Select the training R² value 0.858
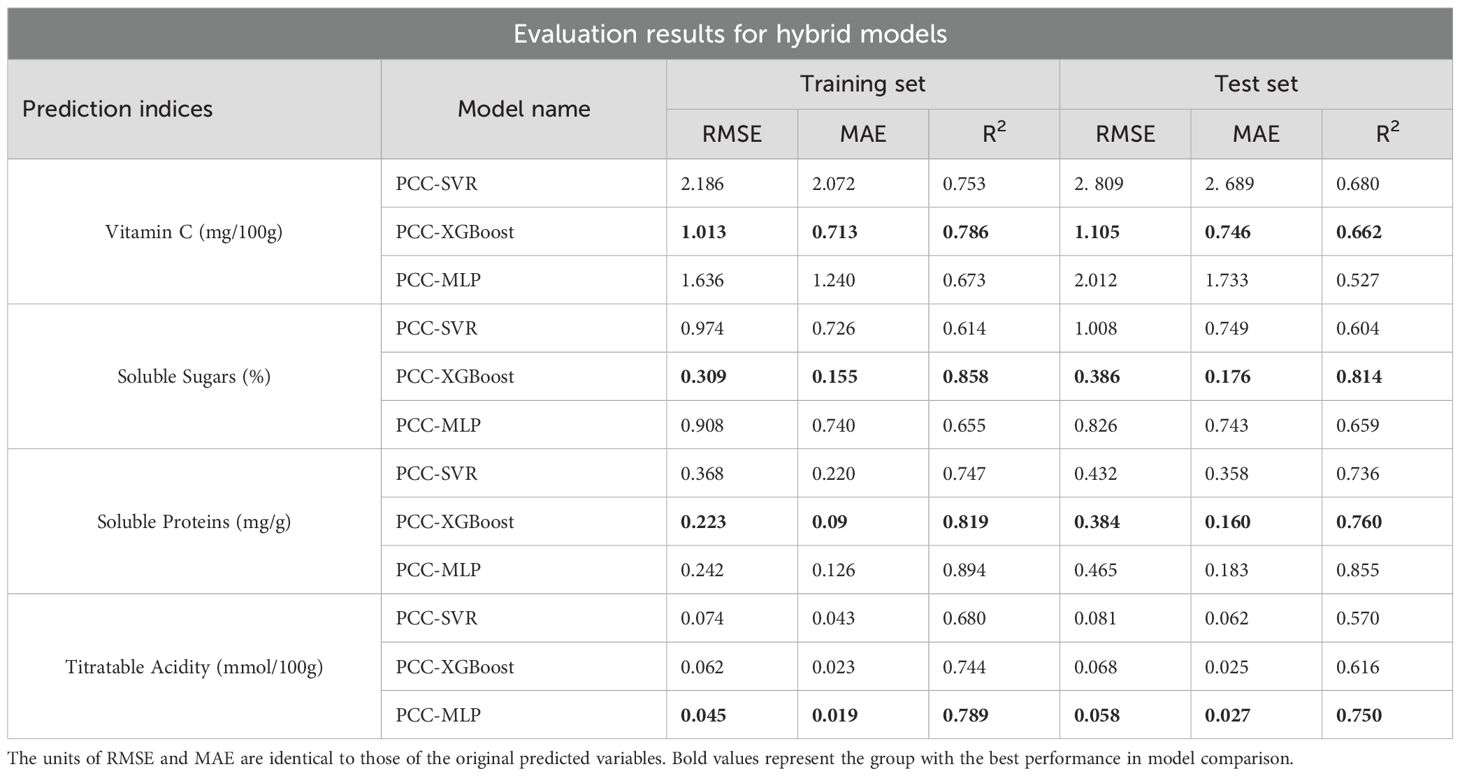The image size is (1460, 776). [x=964, y=377]
